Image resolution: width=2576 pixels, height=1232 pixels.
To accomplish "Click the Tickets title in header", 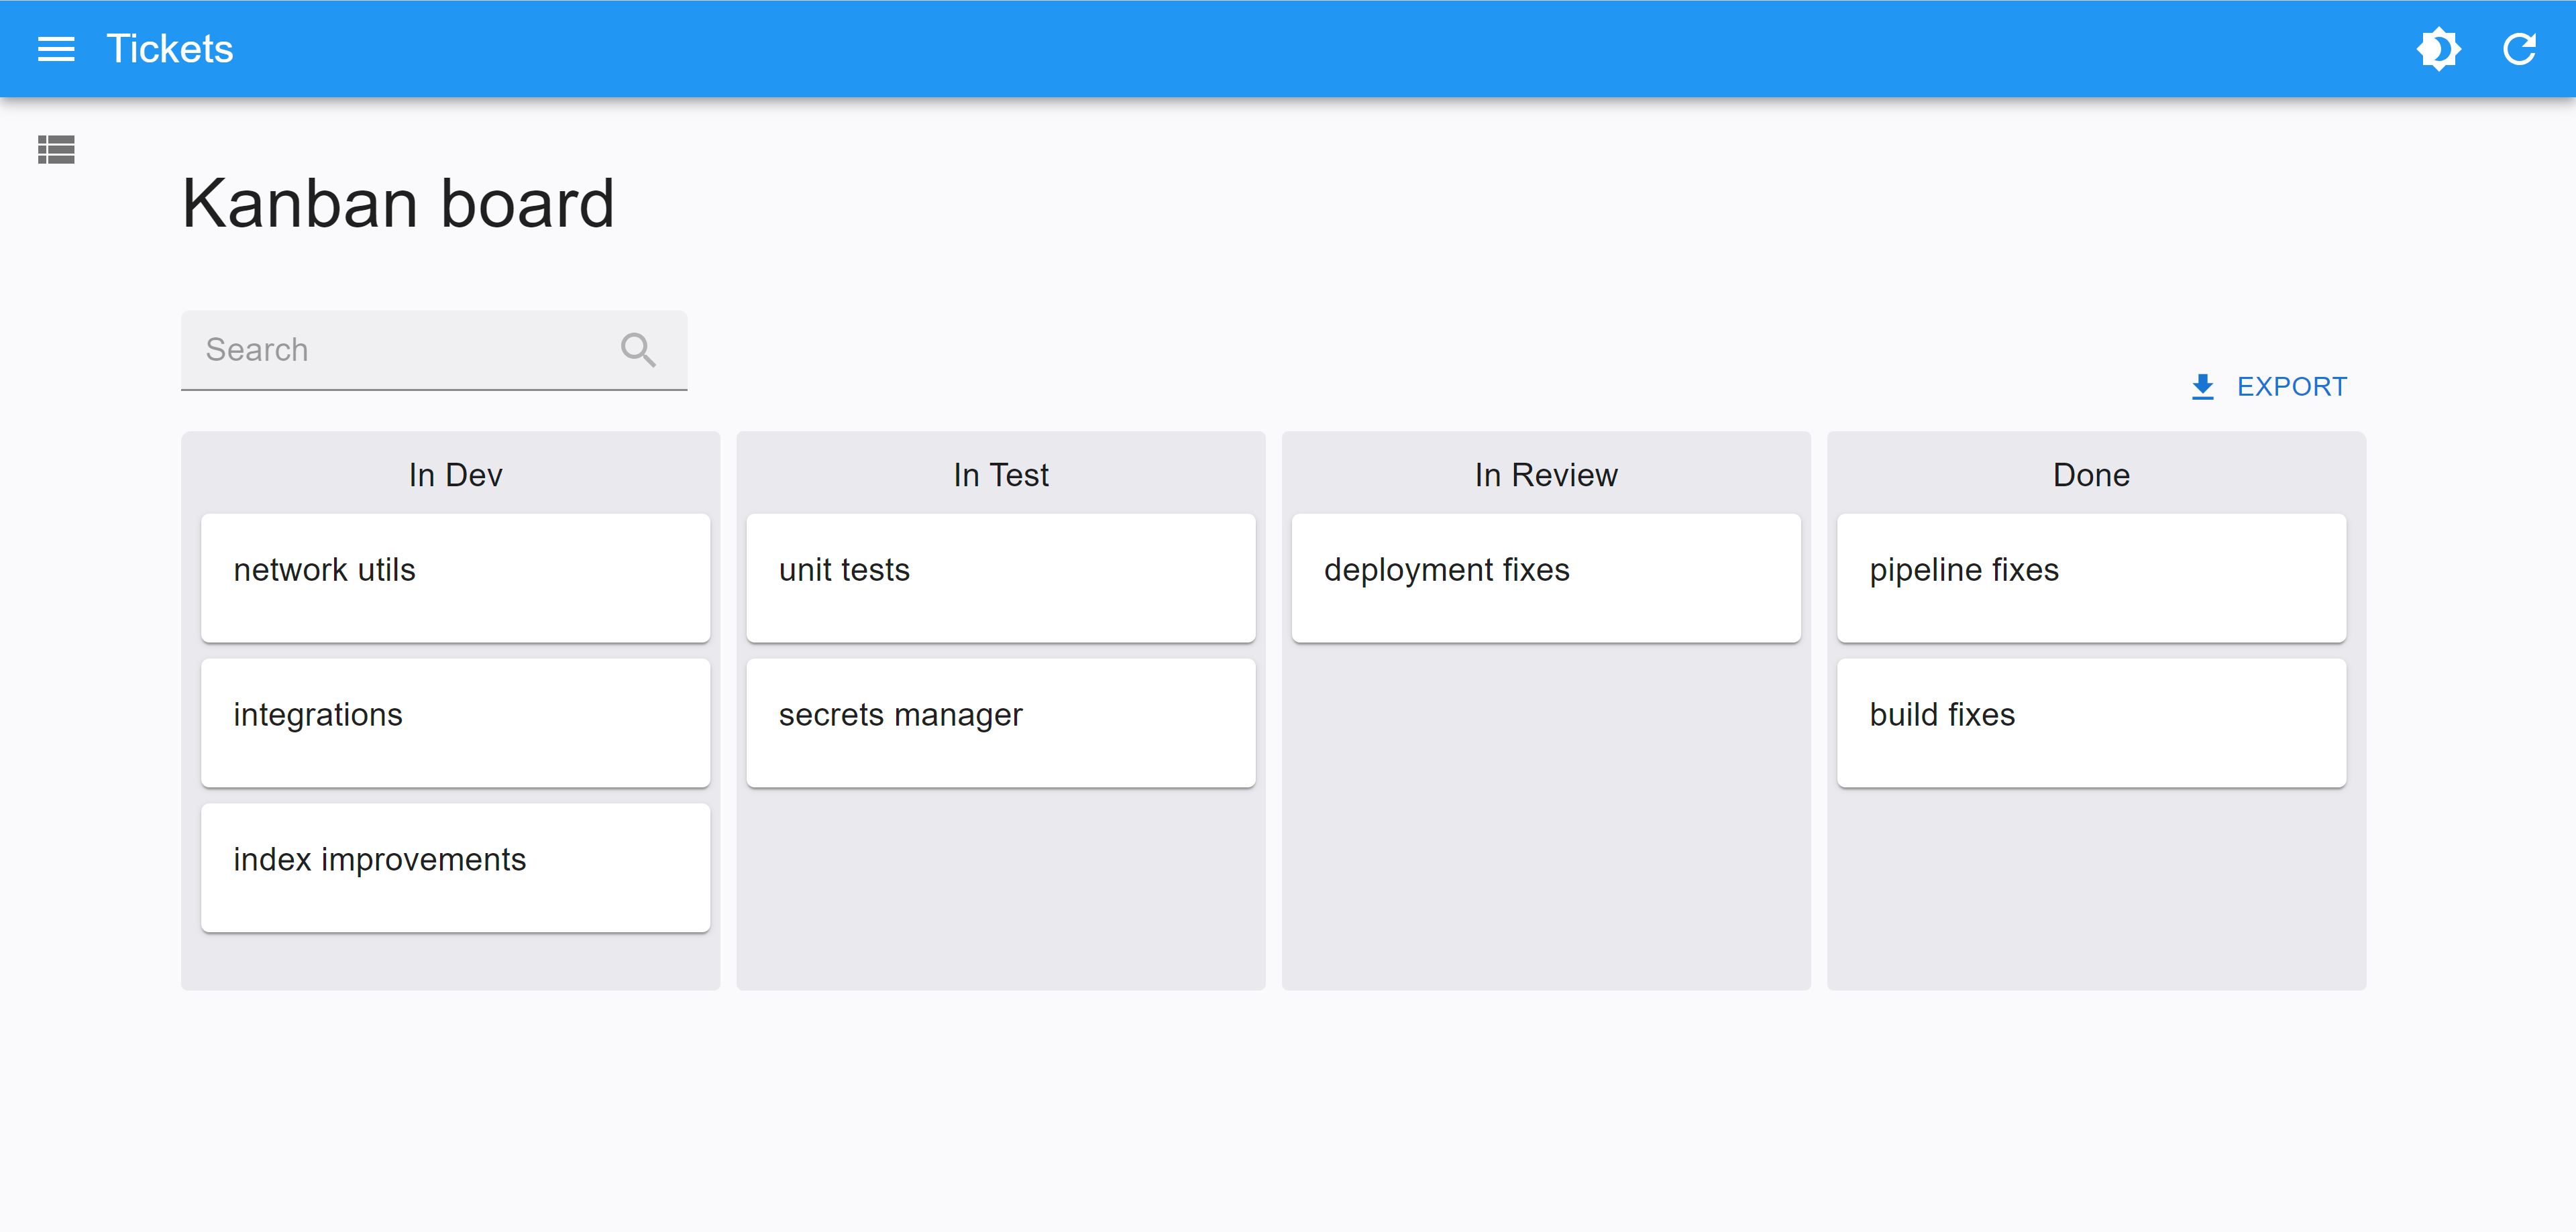I will coord(170,49).
